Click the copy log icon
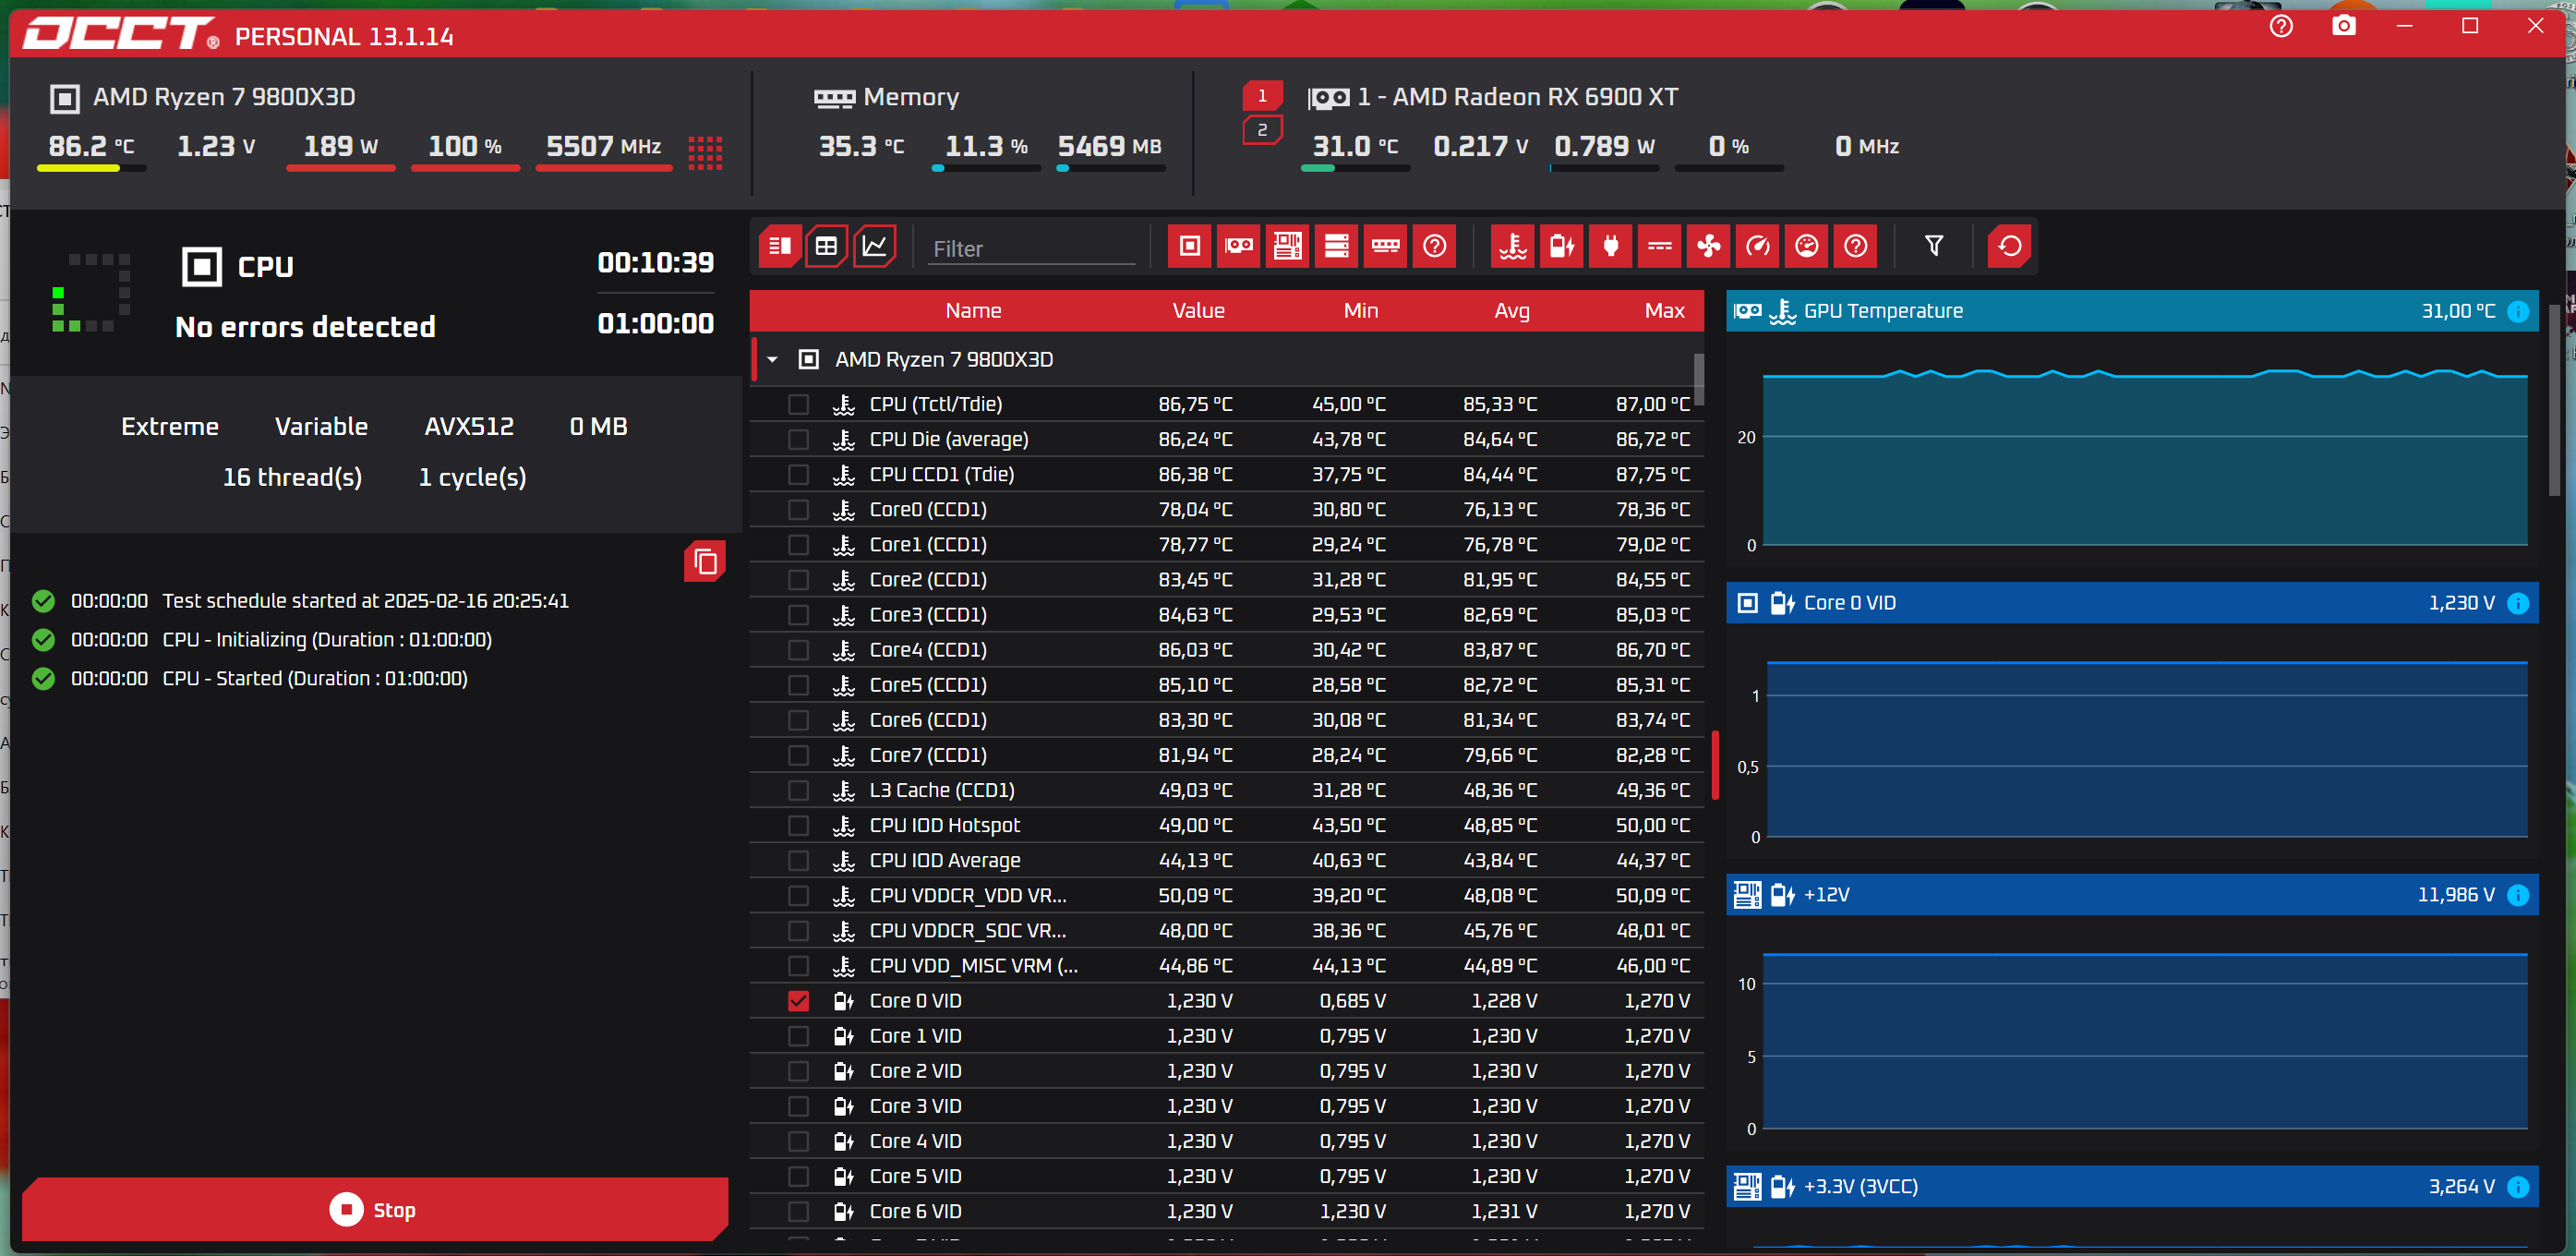The width and height of the screenshot is (2576, 1256). click(705, 562)
